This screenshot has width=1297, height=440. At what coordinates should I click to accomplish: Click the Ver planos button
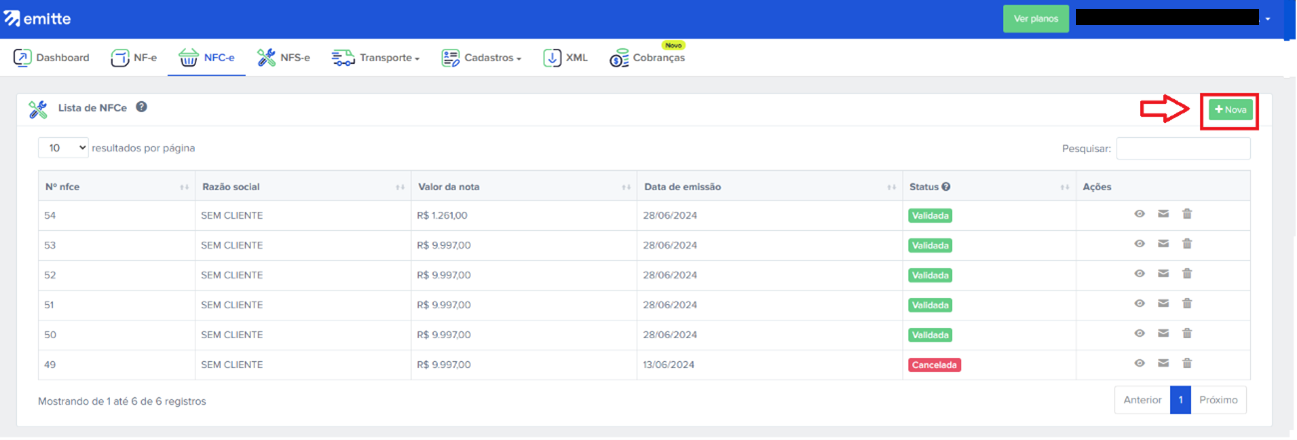click(1035, 19)
